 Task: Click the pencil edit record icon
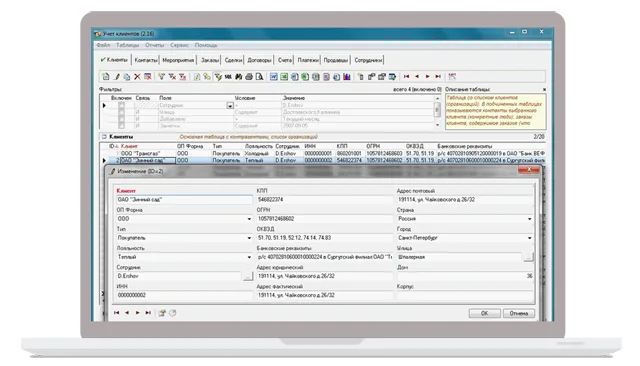[x=117, y=76]
